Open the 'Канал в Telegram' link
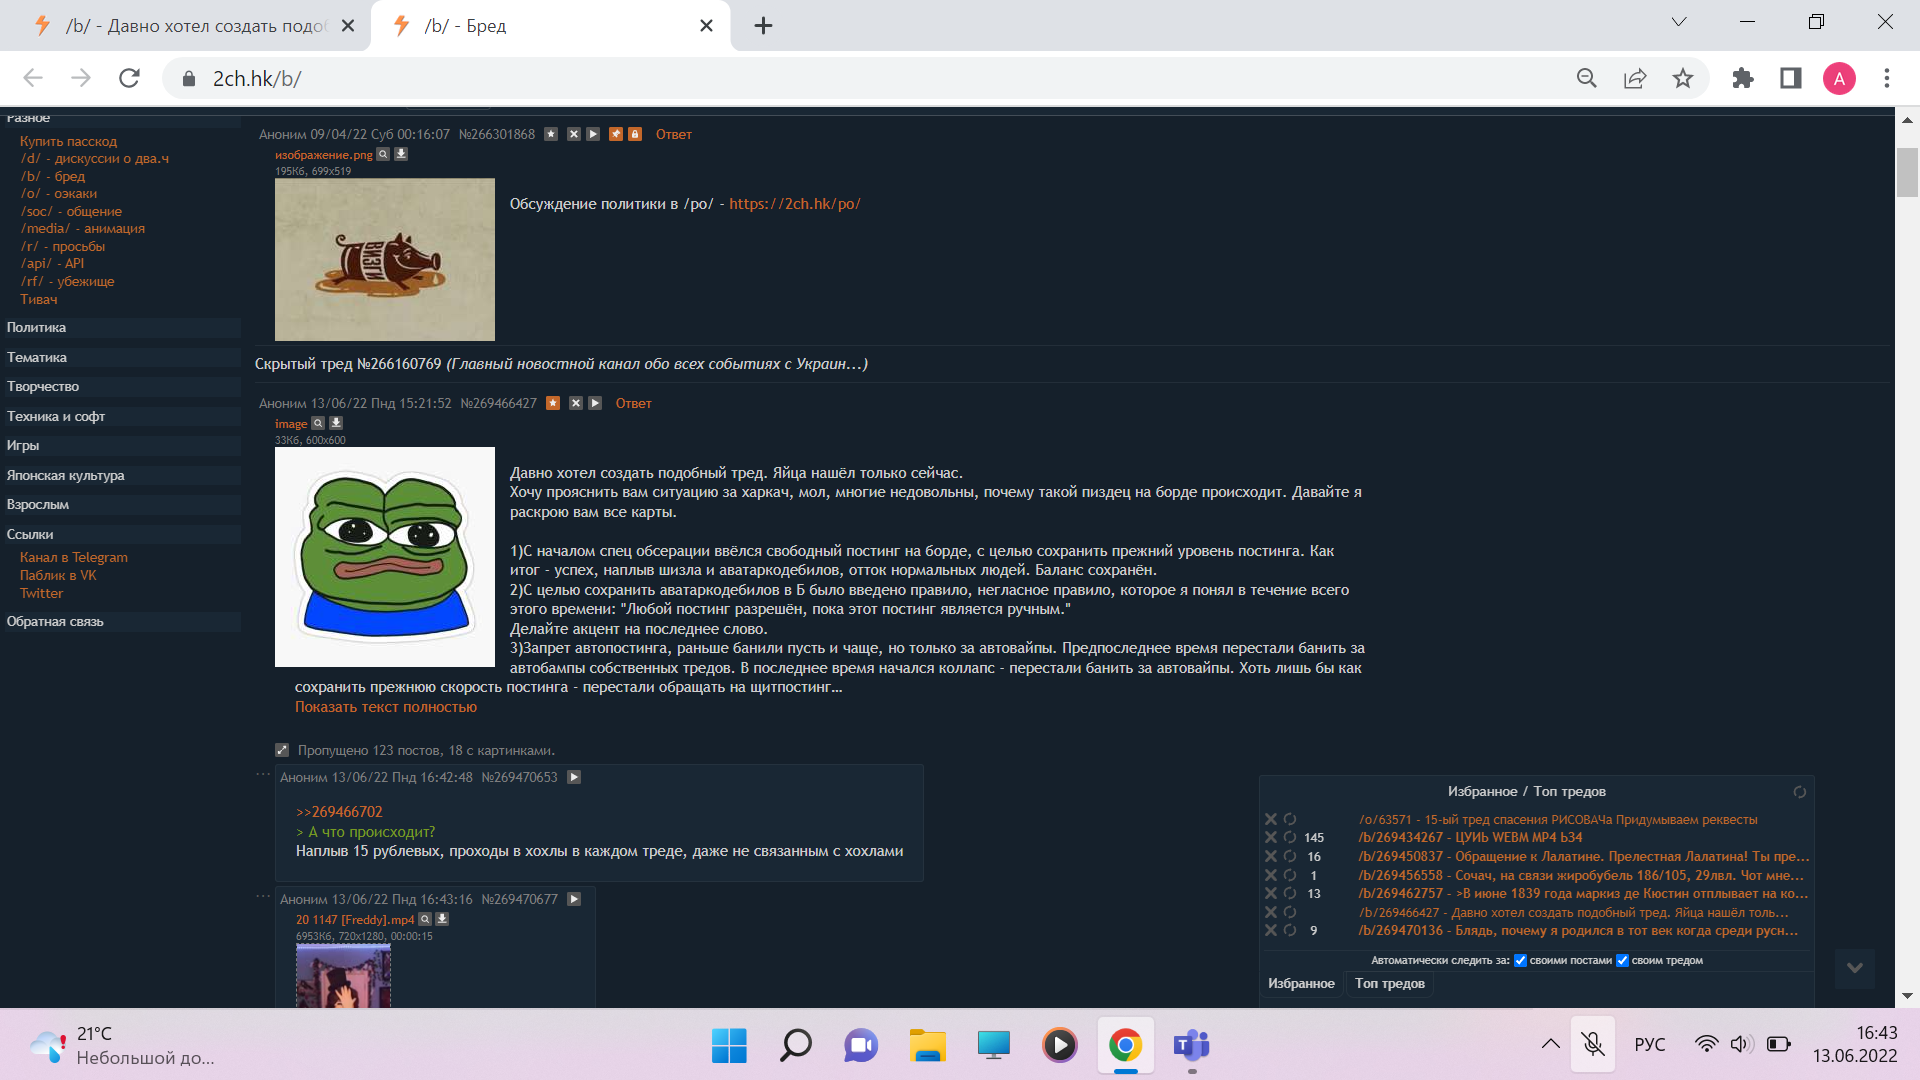The image size is (1920, 1080). click(x=74, y=557)
